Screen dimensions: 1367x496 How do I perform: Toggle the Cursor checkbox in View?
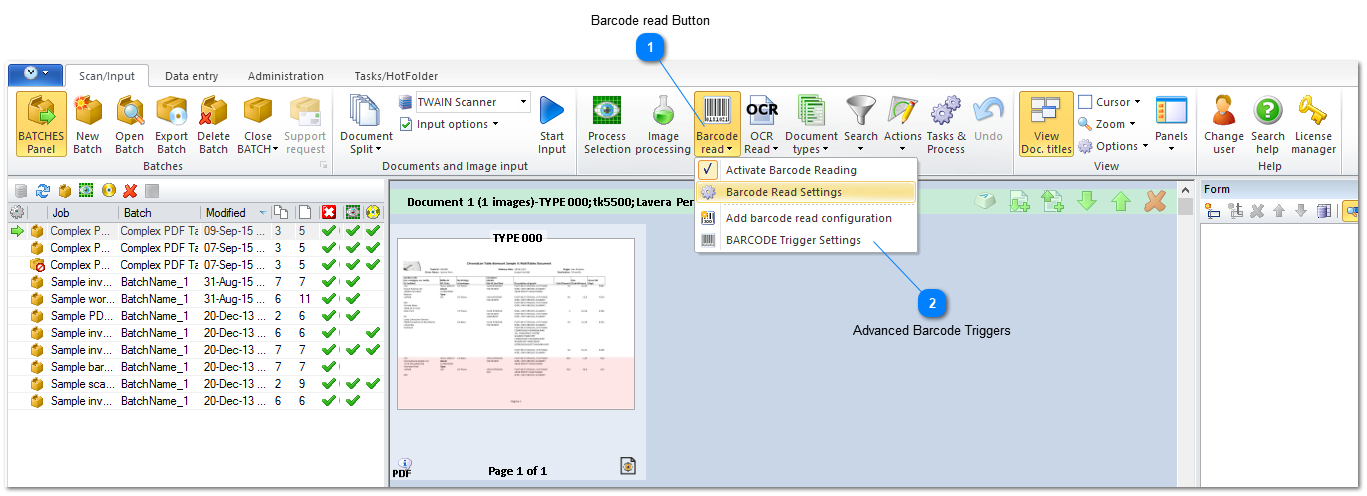[1085, 102]
